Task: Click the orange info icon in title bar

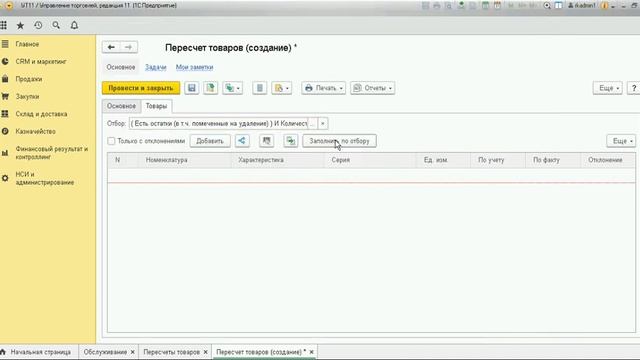Action: coord(605,6)
